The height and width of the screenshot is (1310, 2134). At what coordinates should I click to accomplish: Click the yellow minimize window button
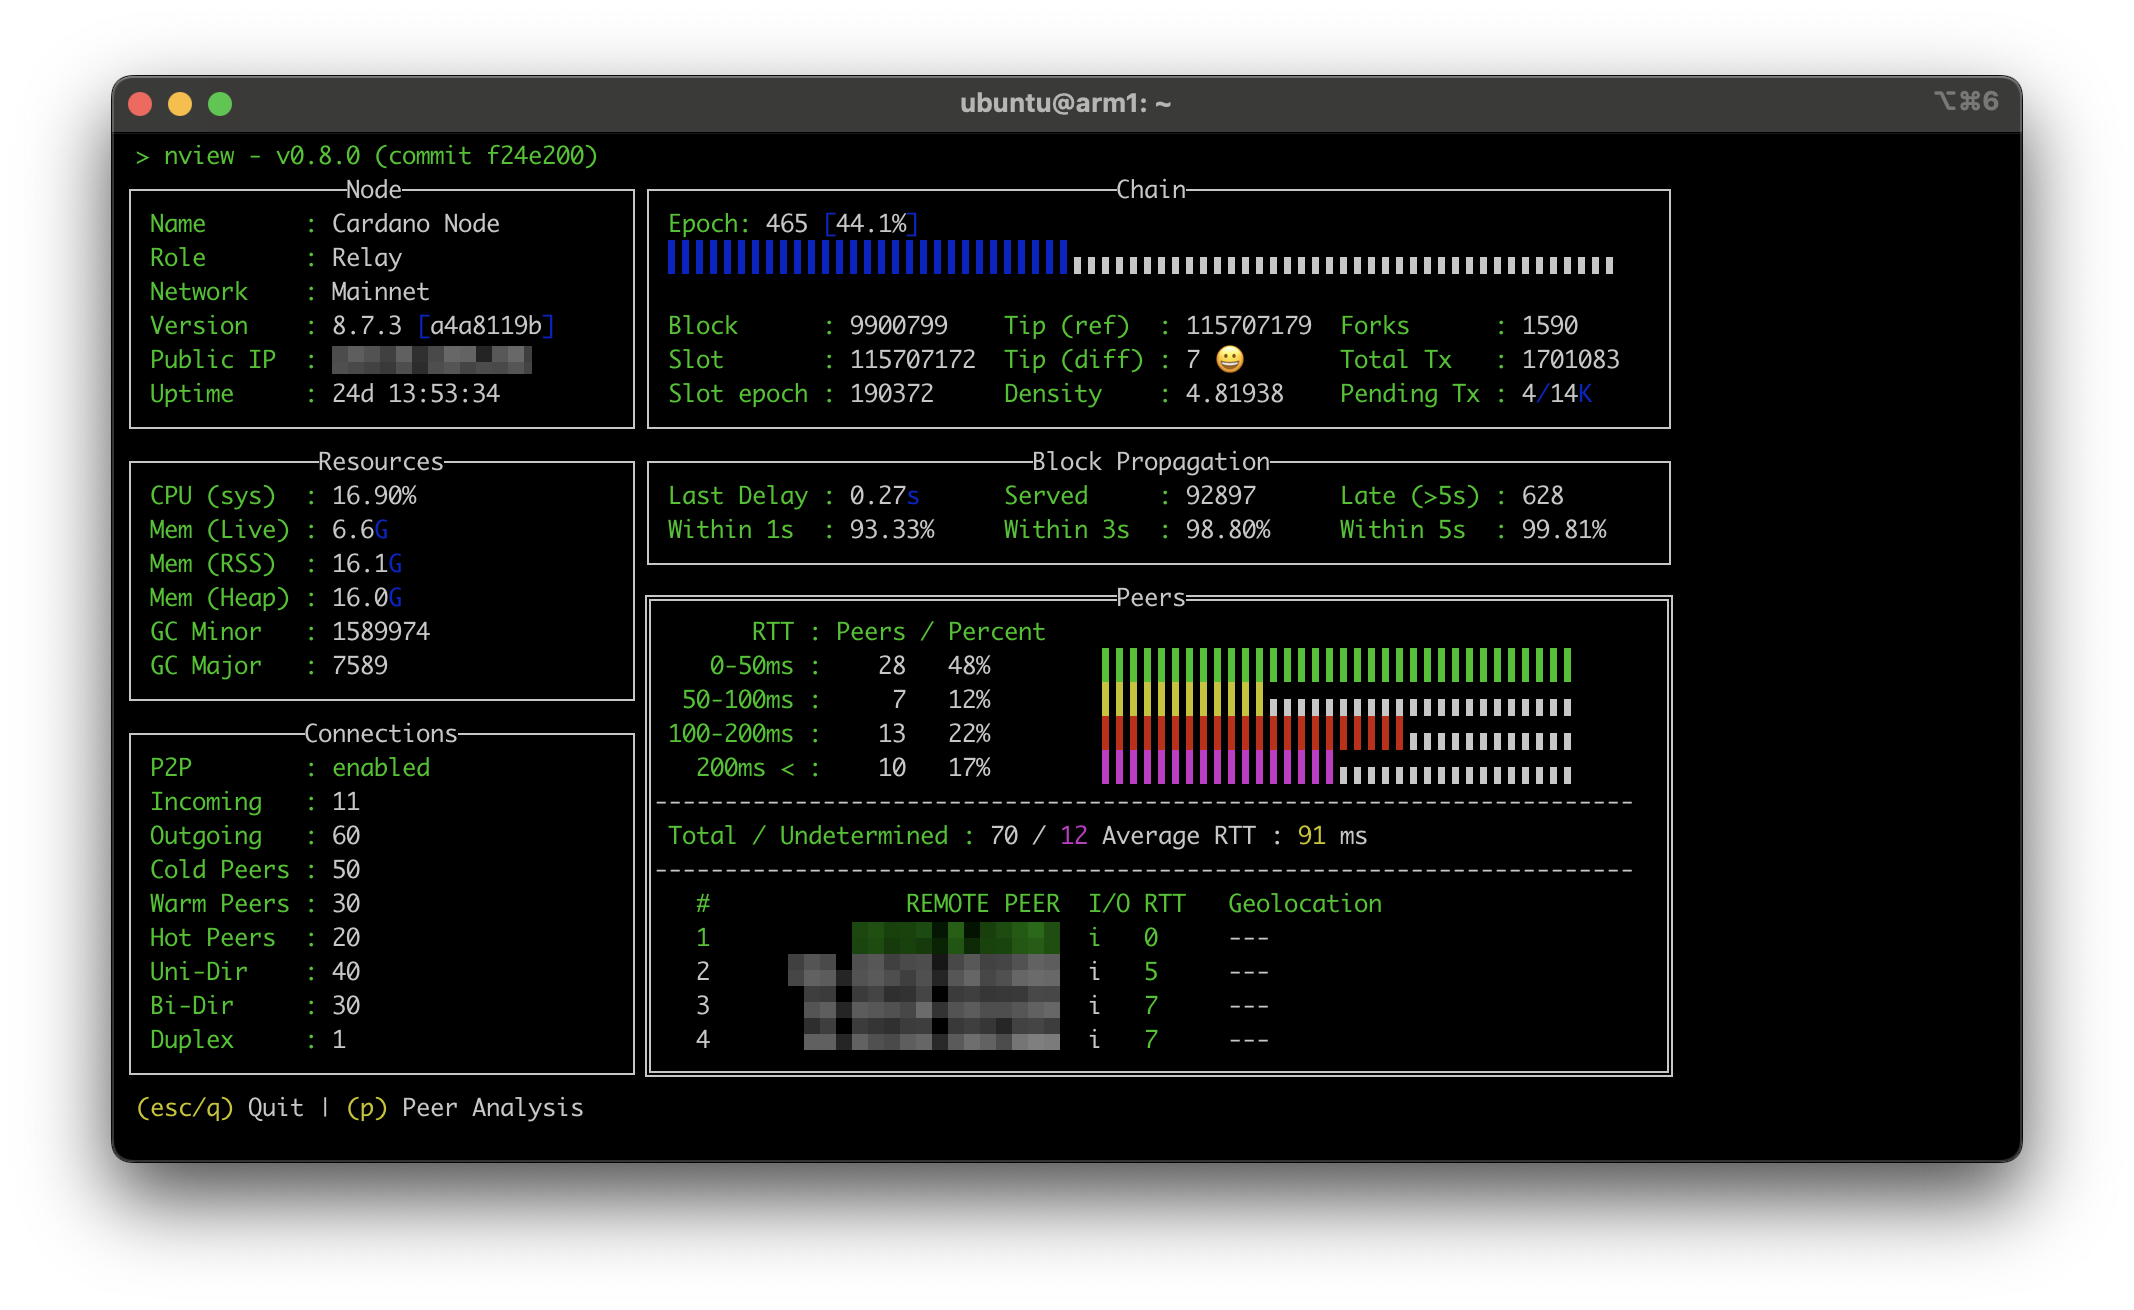pyautogui.click(x=180, y=104)
